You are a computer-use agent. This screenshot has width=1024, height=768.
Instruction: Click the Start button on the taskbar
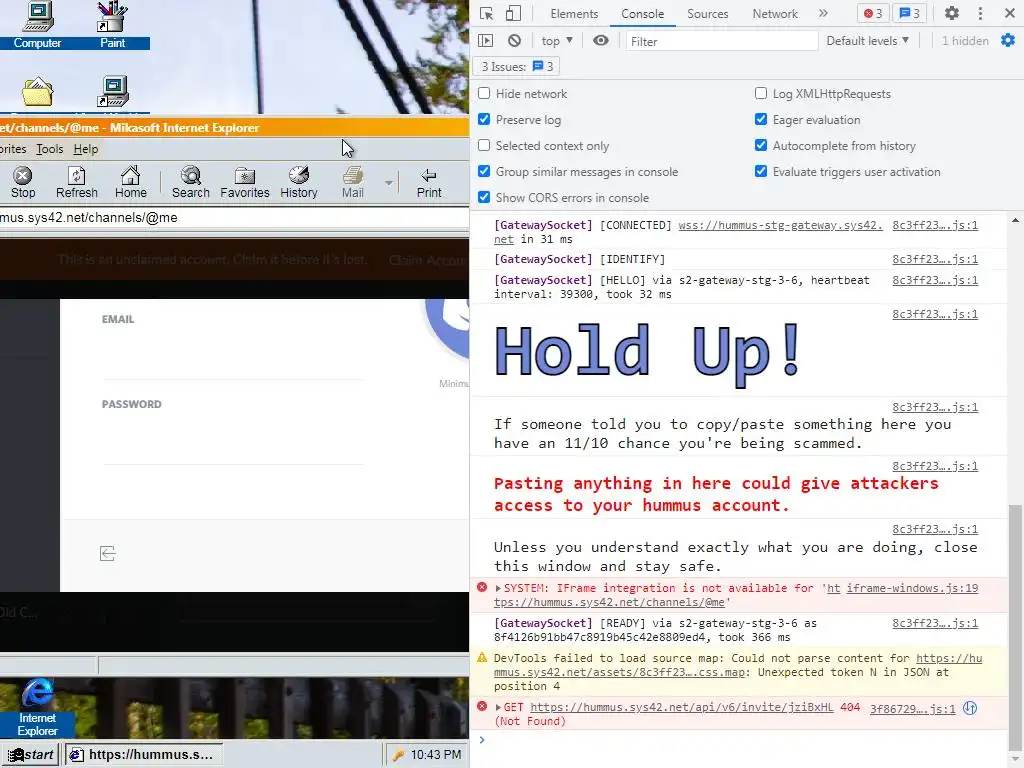(x=31, y=754)
